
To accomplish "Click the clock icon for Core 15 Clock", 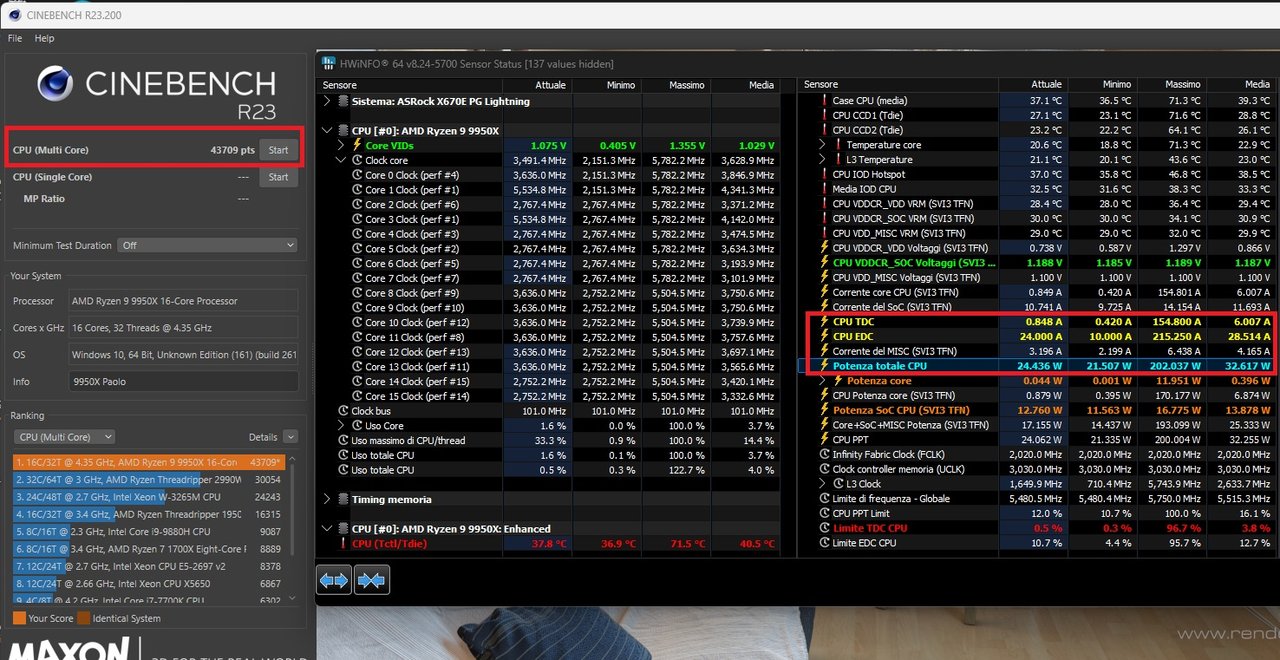I will 357,396.
